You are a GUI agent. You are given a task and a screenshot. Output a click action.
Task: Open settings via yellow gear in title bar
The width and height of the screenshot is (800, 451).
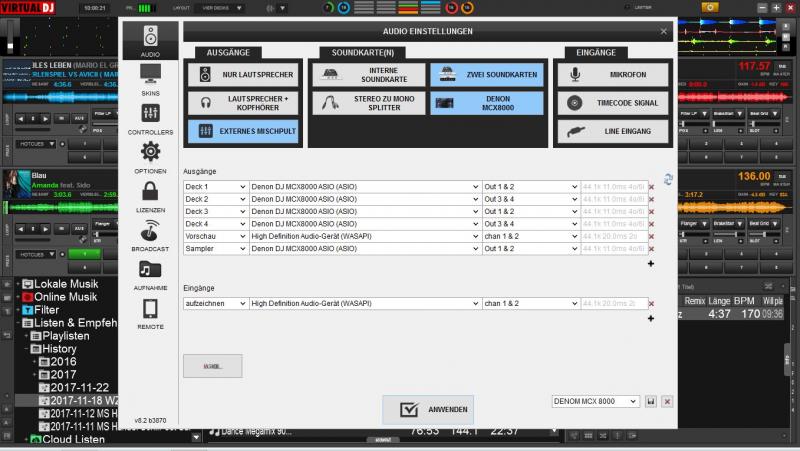(710, 7)
